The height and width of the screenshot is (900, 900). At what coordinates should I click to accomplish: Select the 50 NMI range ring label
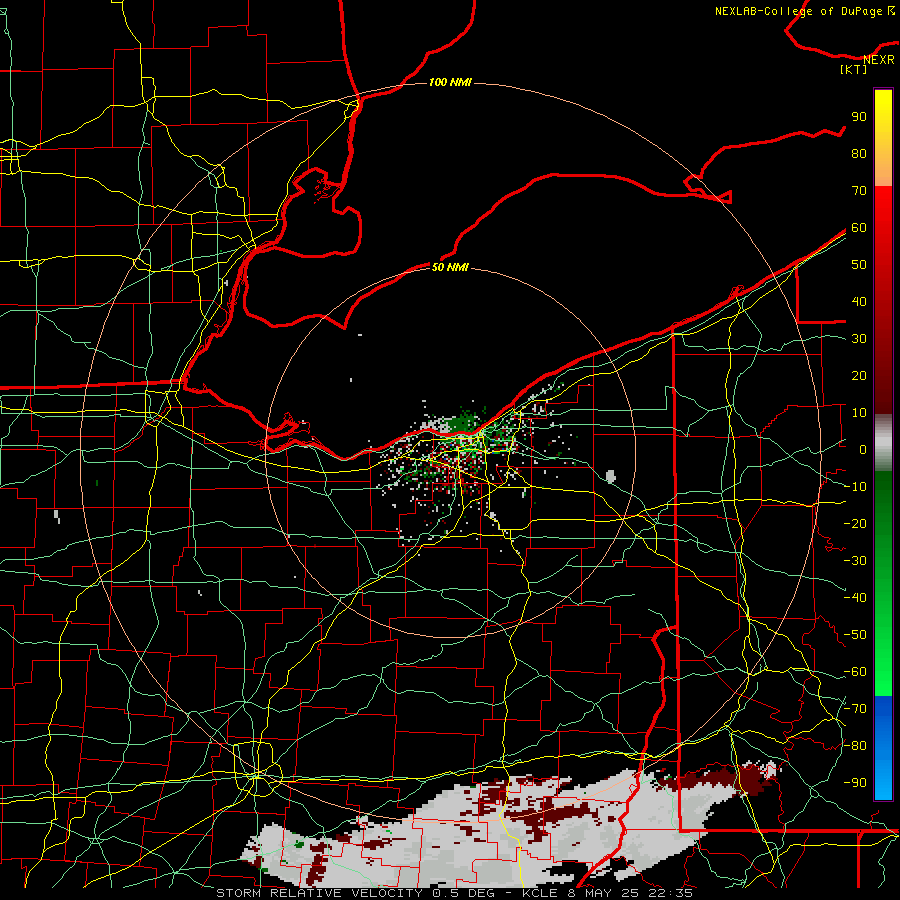coord(450,267)
